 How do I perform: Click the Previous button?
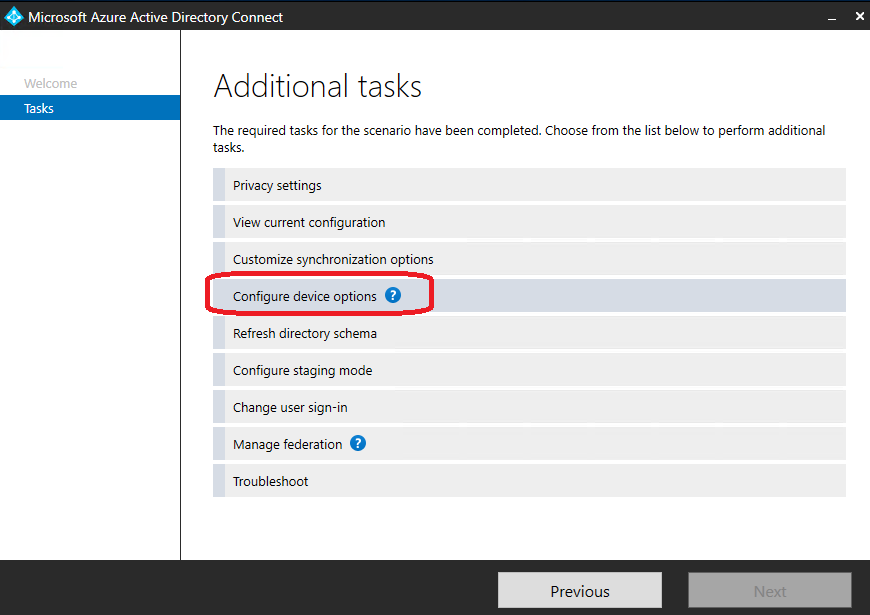579,590
